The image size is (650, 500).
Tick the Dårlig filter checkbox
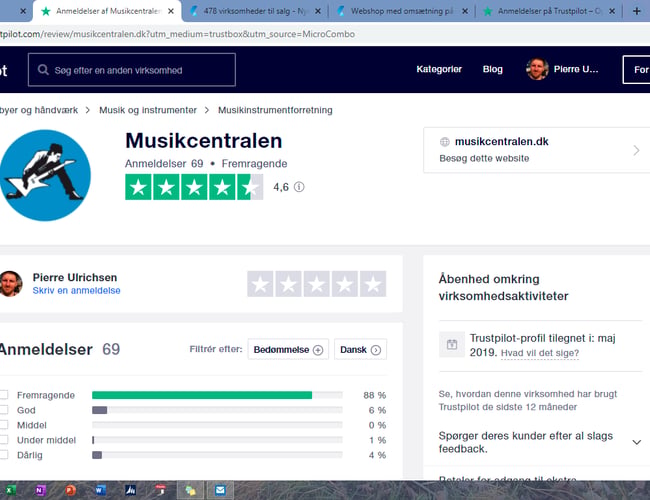(4, 454)
